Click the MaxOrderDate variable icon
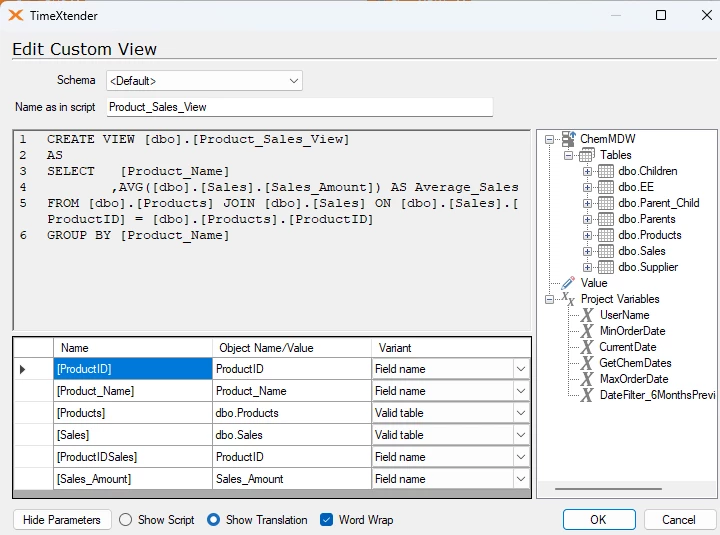 (x=587, y=379)
